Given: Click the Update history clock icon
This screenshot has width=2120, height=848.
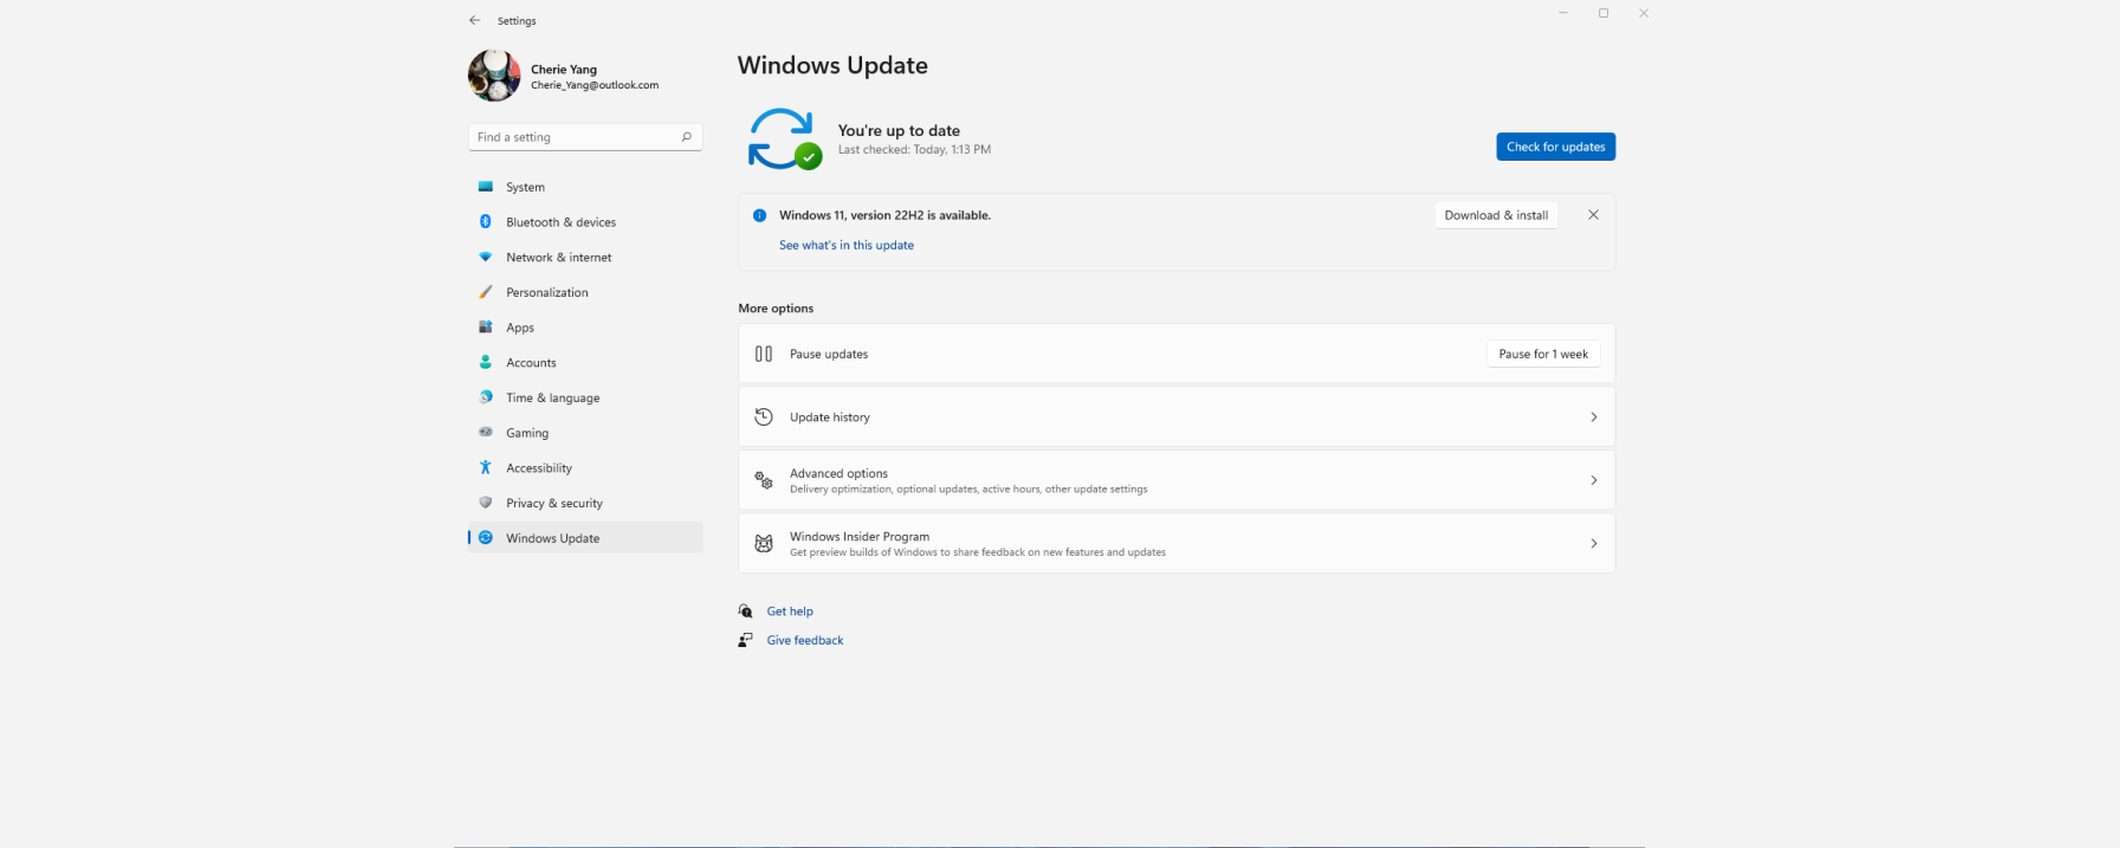Looking at the screenshot, I should pos(763,417).
